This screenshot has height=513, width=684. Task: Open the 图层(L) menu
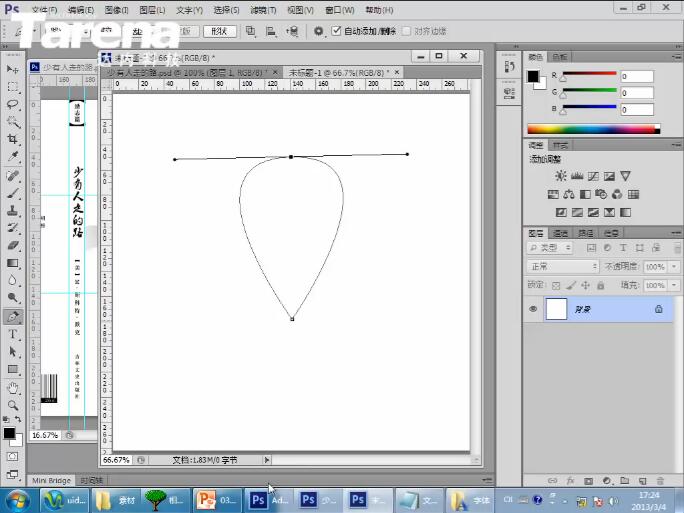pos(152,10)
